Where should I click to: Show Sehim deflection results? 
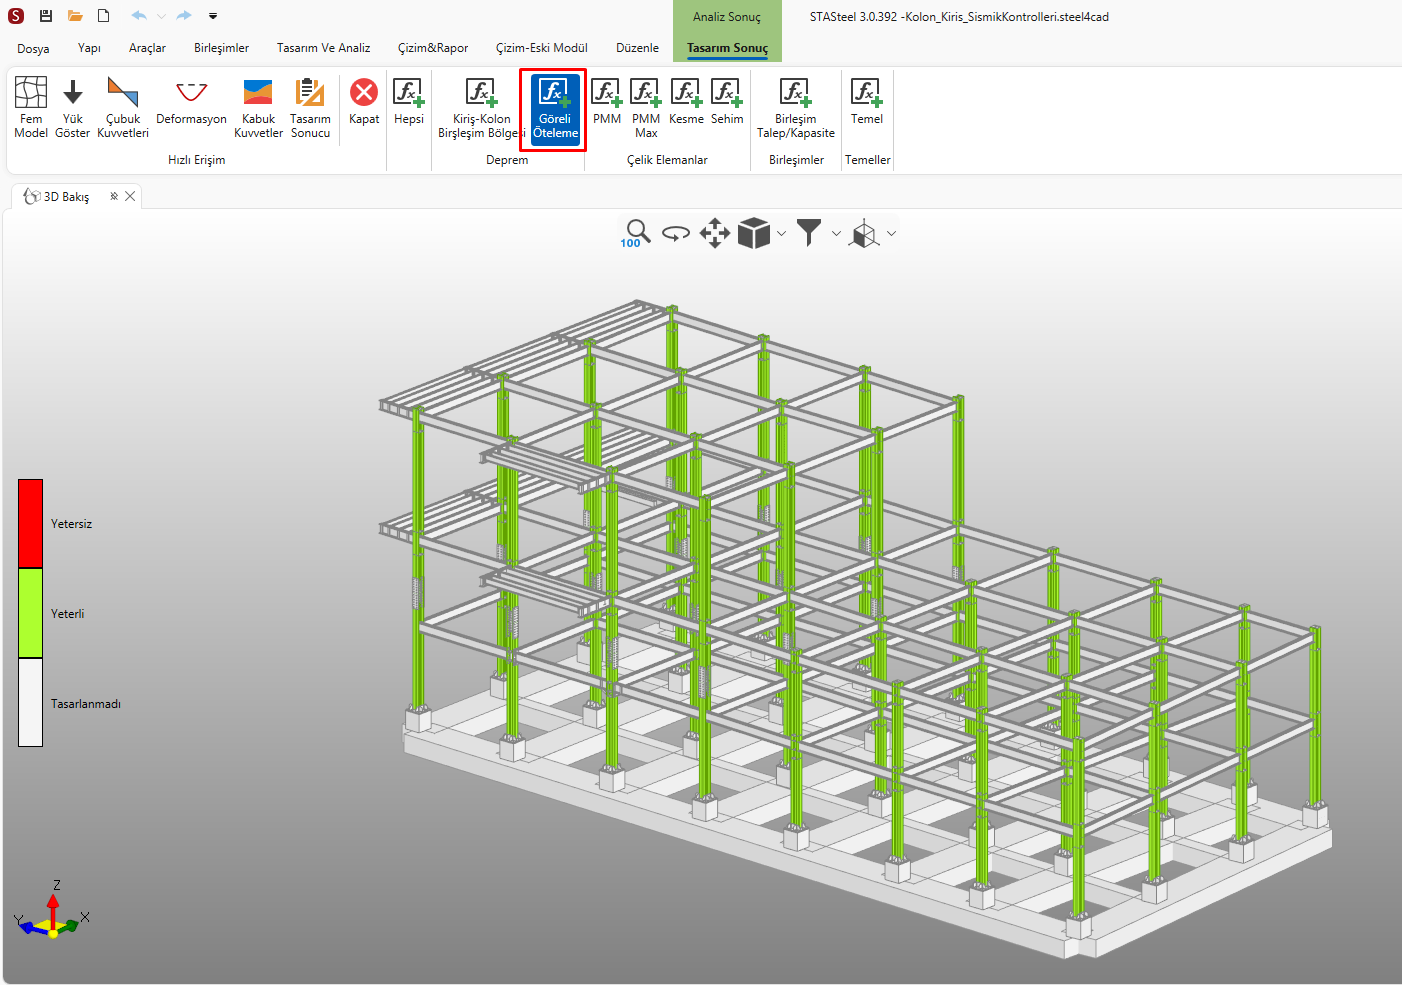point(727,102)
